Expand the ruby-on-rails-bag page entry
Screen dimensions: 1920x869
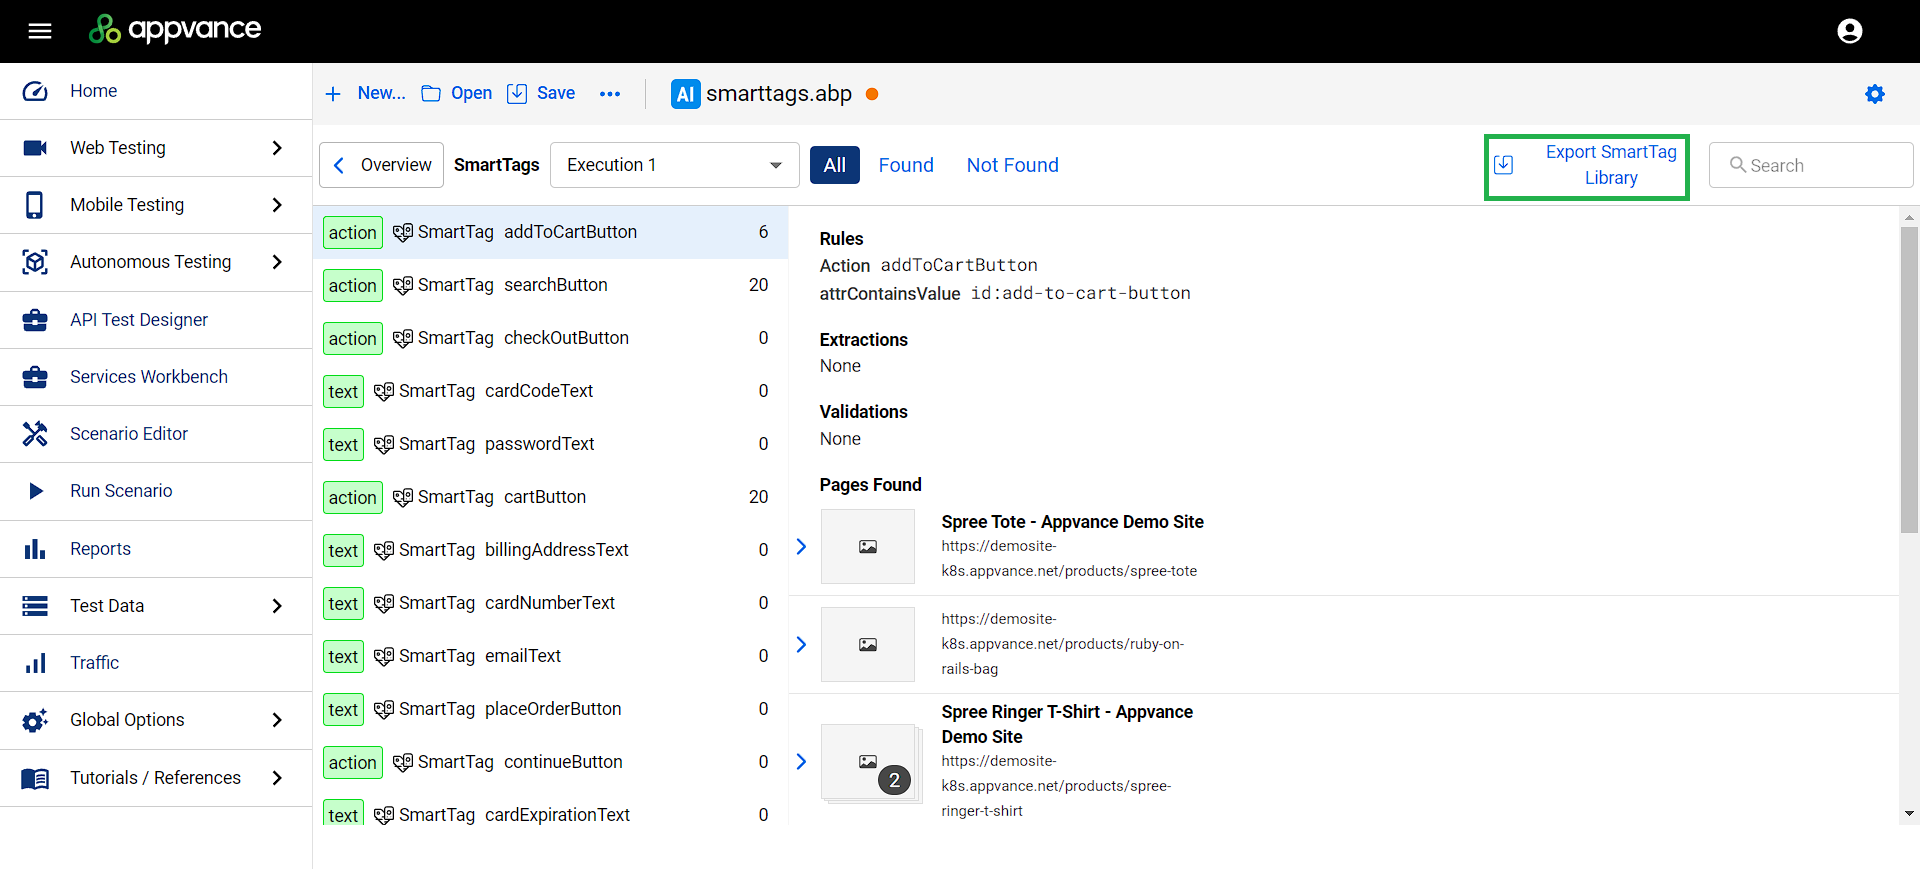(x=801, y=645)
